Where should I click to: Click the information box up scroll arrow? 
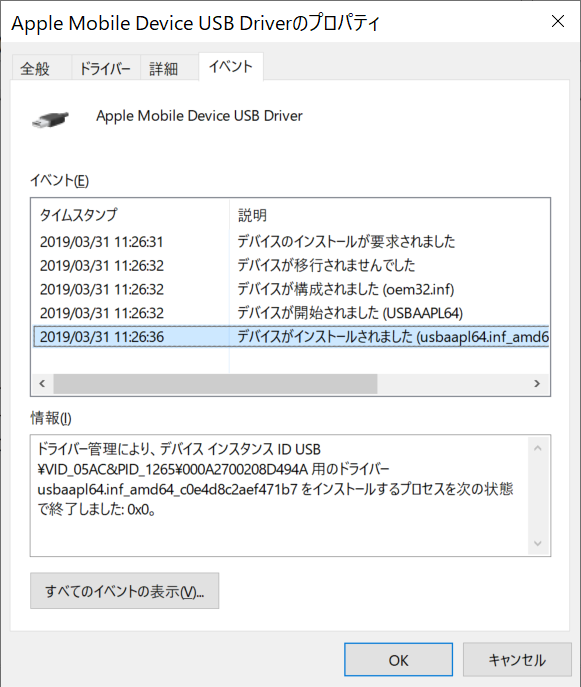coord(538,448)
